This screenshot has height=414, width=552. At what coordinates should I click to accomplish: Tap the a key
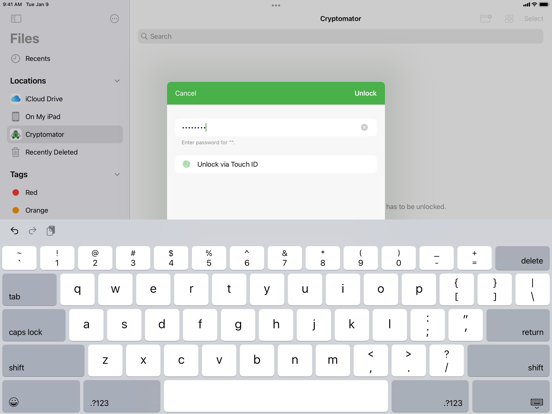coord(86,325)
